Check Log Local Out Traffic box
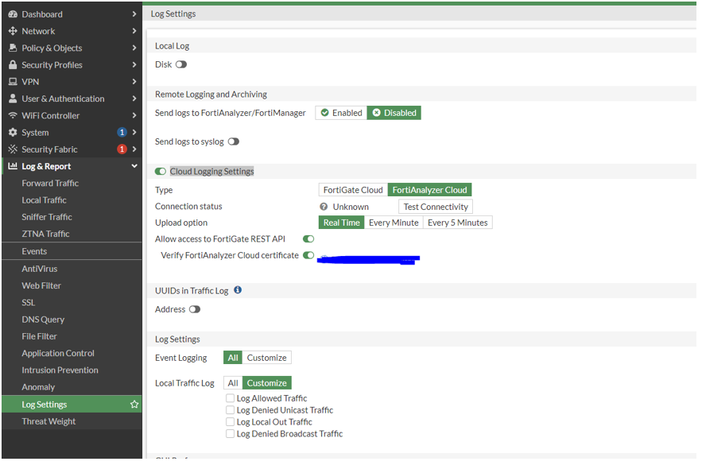This screenshot has height=465, width=702. click(230, 422)
